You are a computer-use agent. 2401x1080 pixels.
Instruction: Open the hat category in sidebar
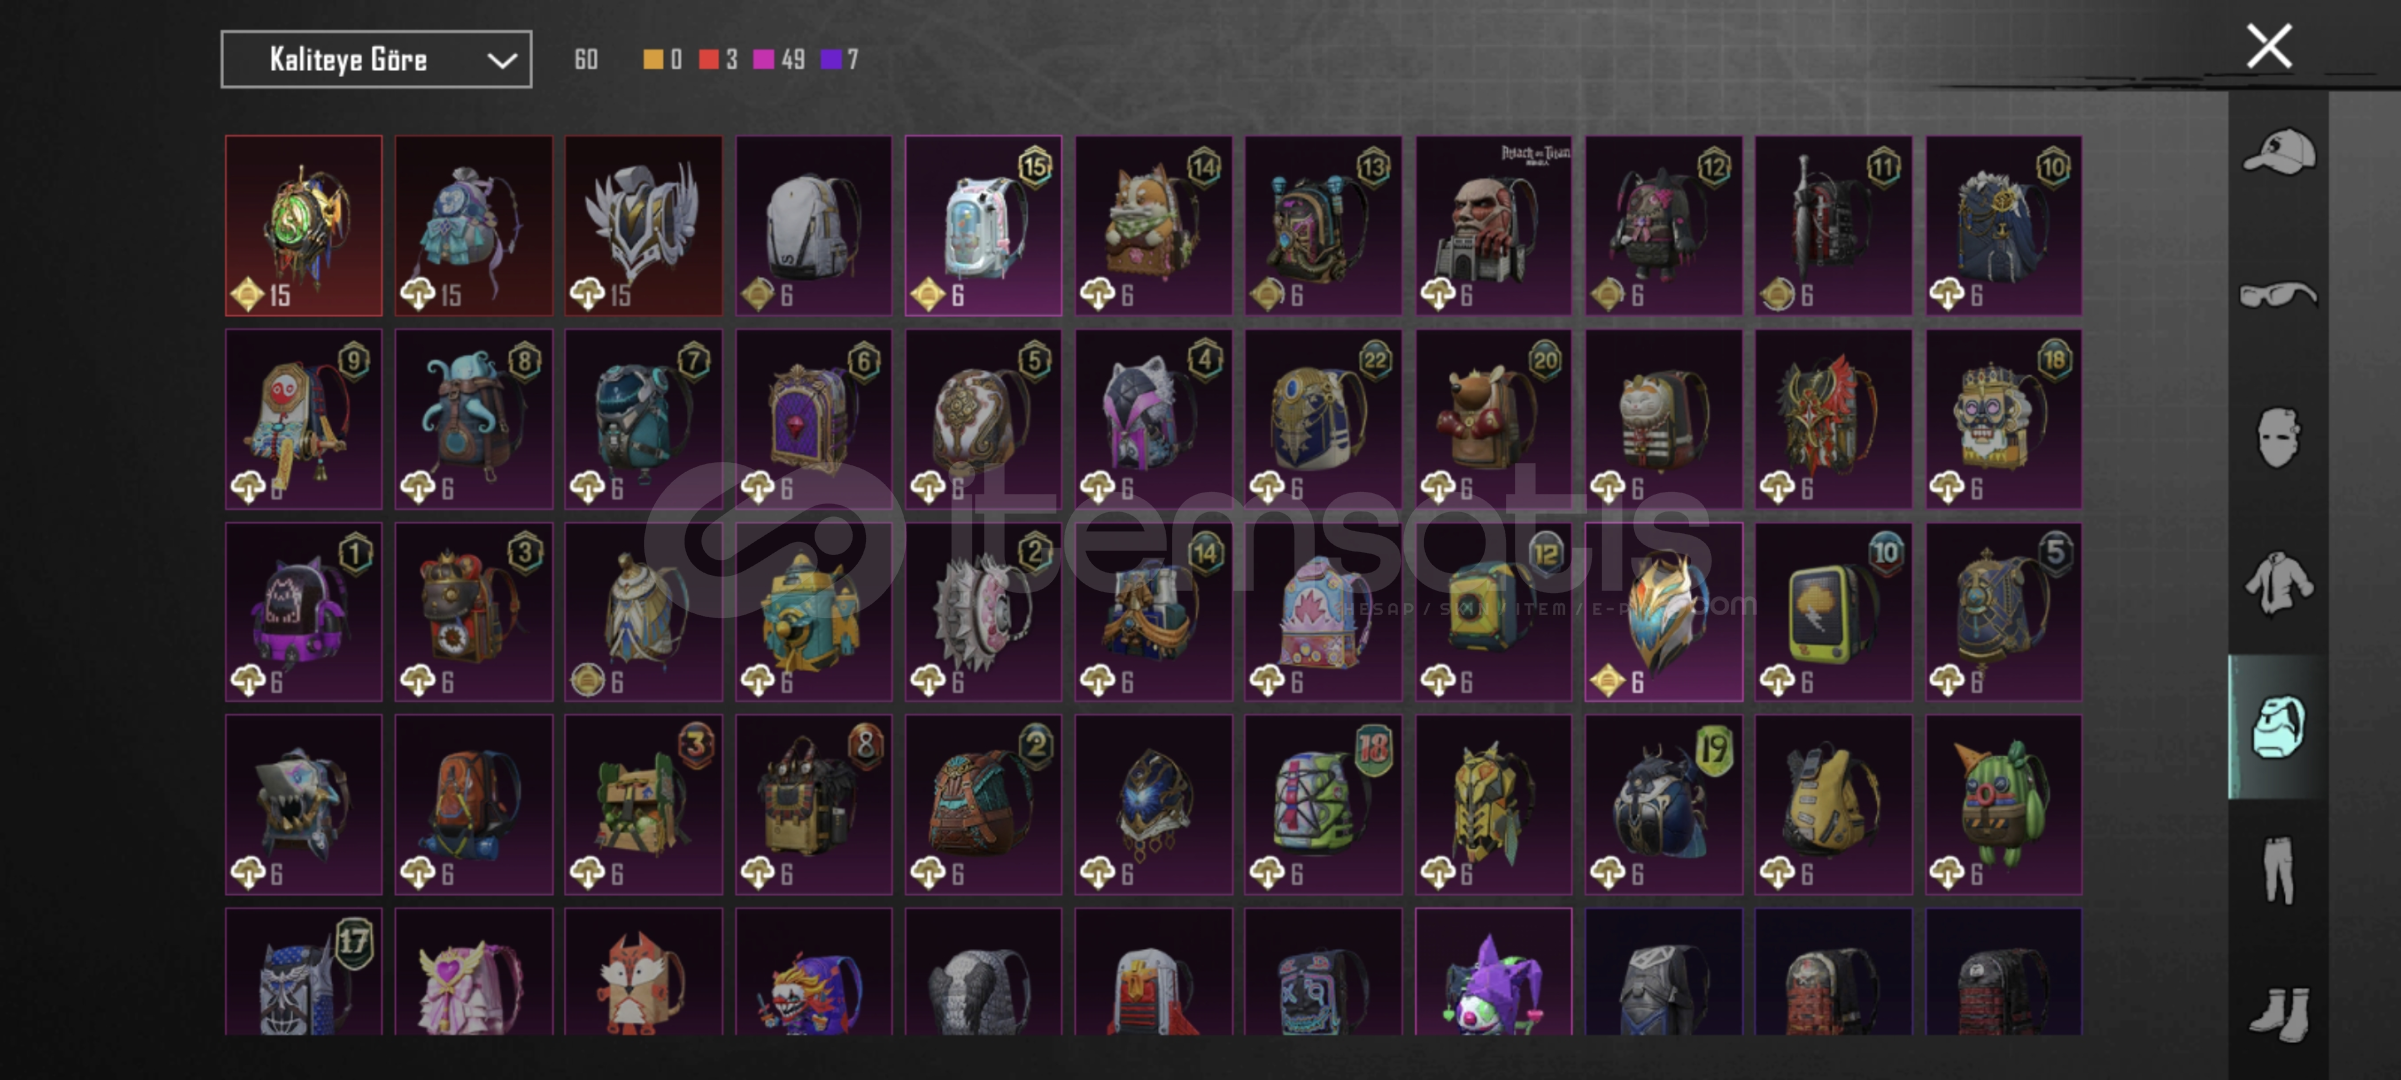(x=2278, y=152)
